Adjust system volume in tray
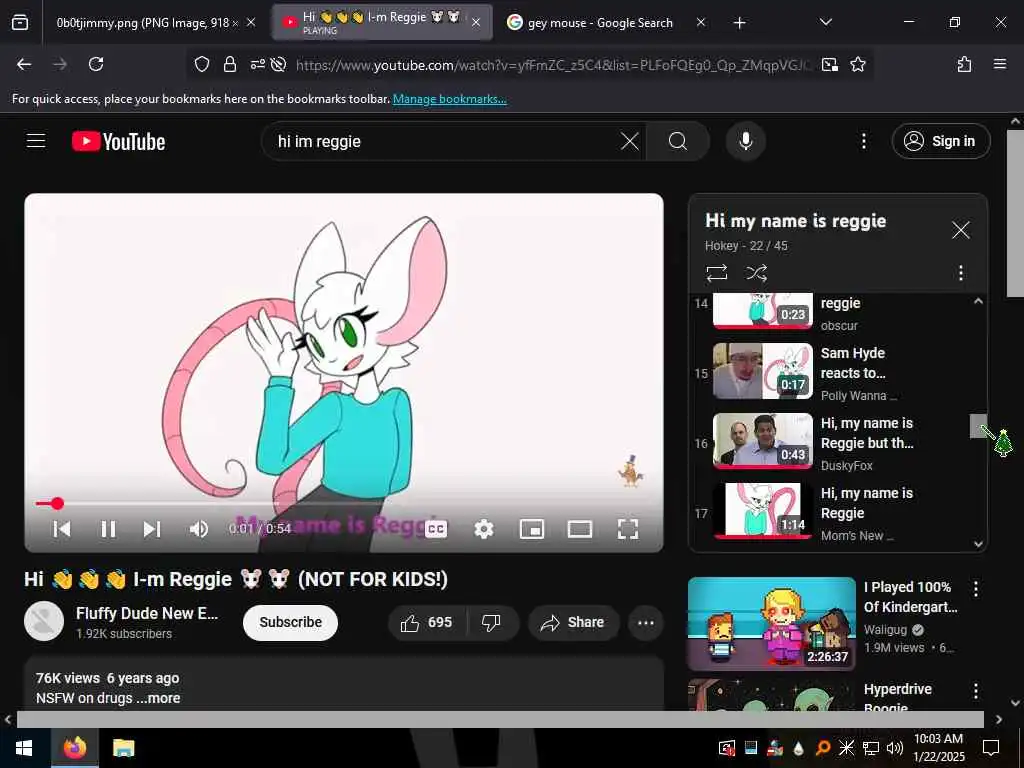This screenshot has width=1024, height=768. (x=894, y=748)
